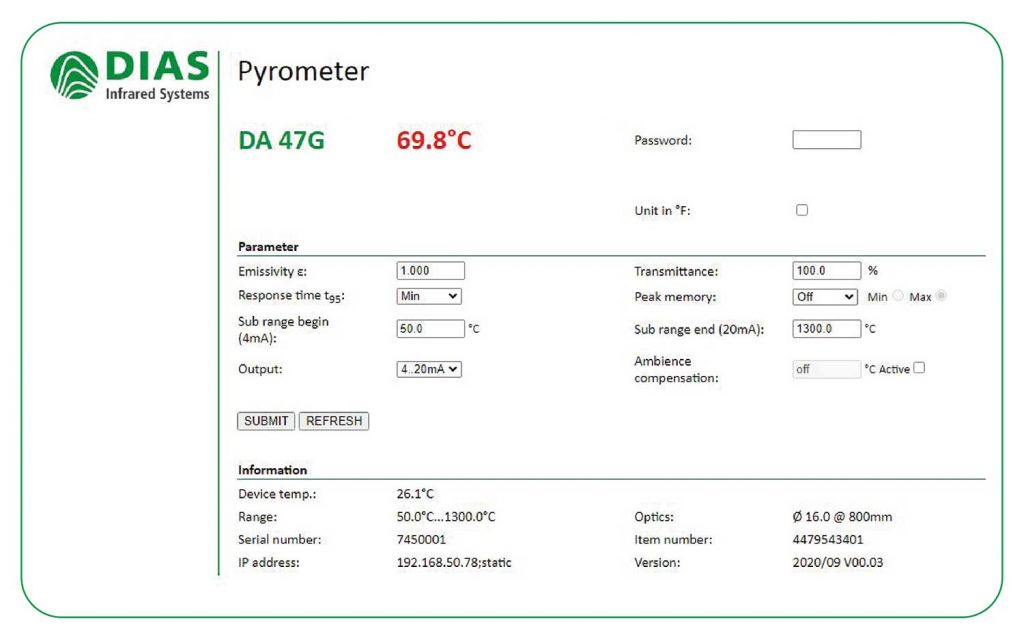Screen dimensions: 1024x640
Task: Open the Output dropdown showing 4..20mA
Action: point(428,369)
